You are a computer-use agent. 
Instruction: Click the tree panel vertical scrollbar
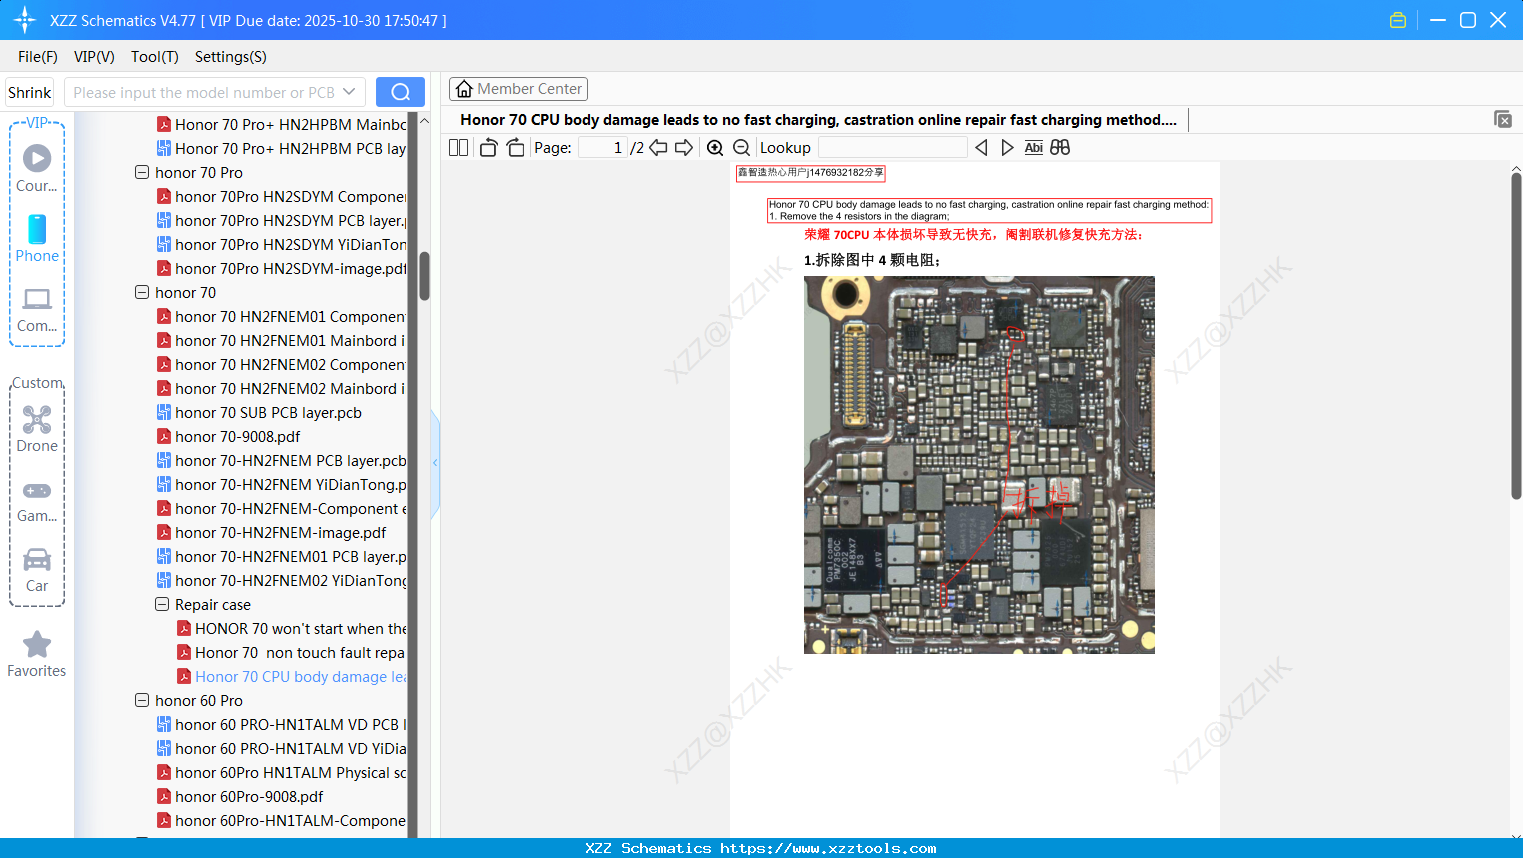point(424,275)
